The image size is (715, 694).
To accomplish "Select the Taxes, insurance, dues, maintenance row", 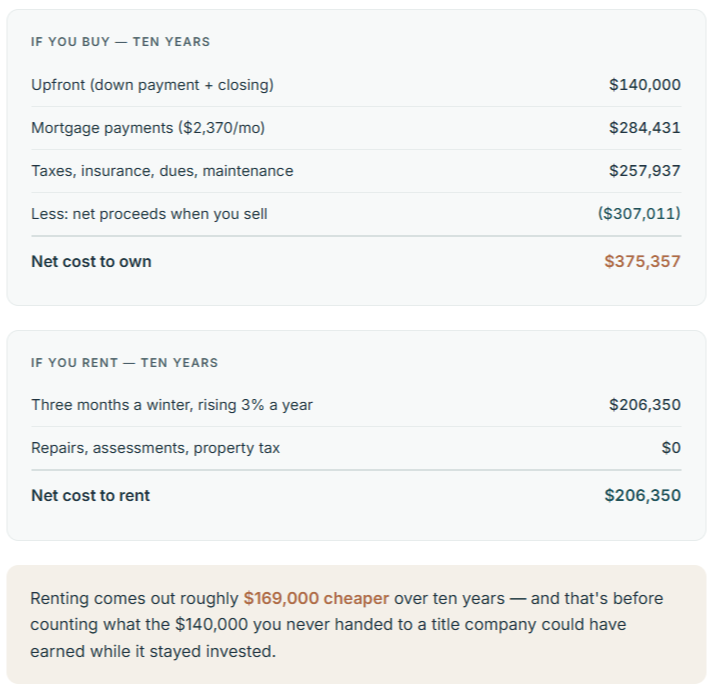I will [356, 171].
